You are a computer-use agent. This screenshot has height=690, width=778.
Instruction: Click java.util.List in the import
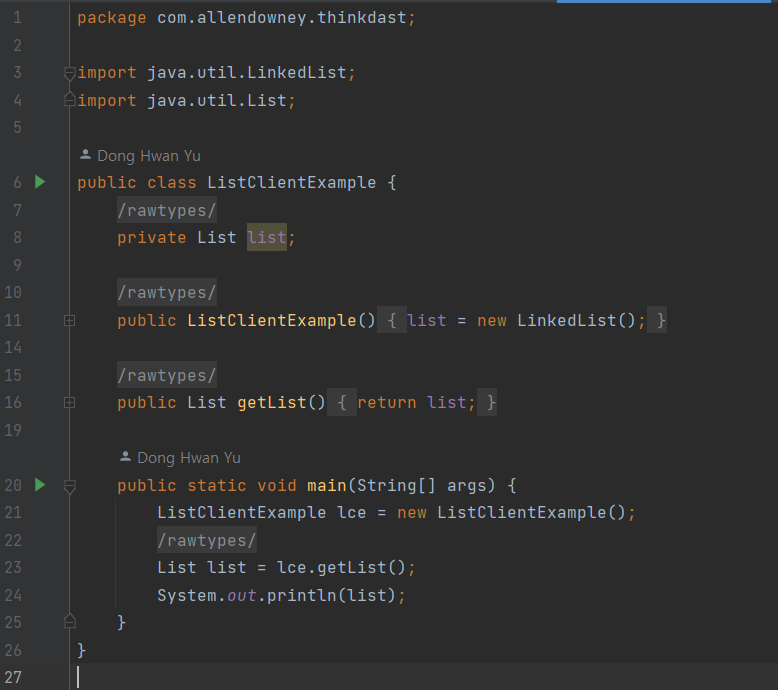[x=217, y=101]
